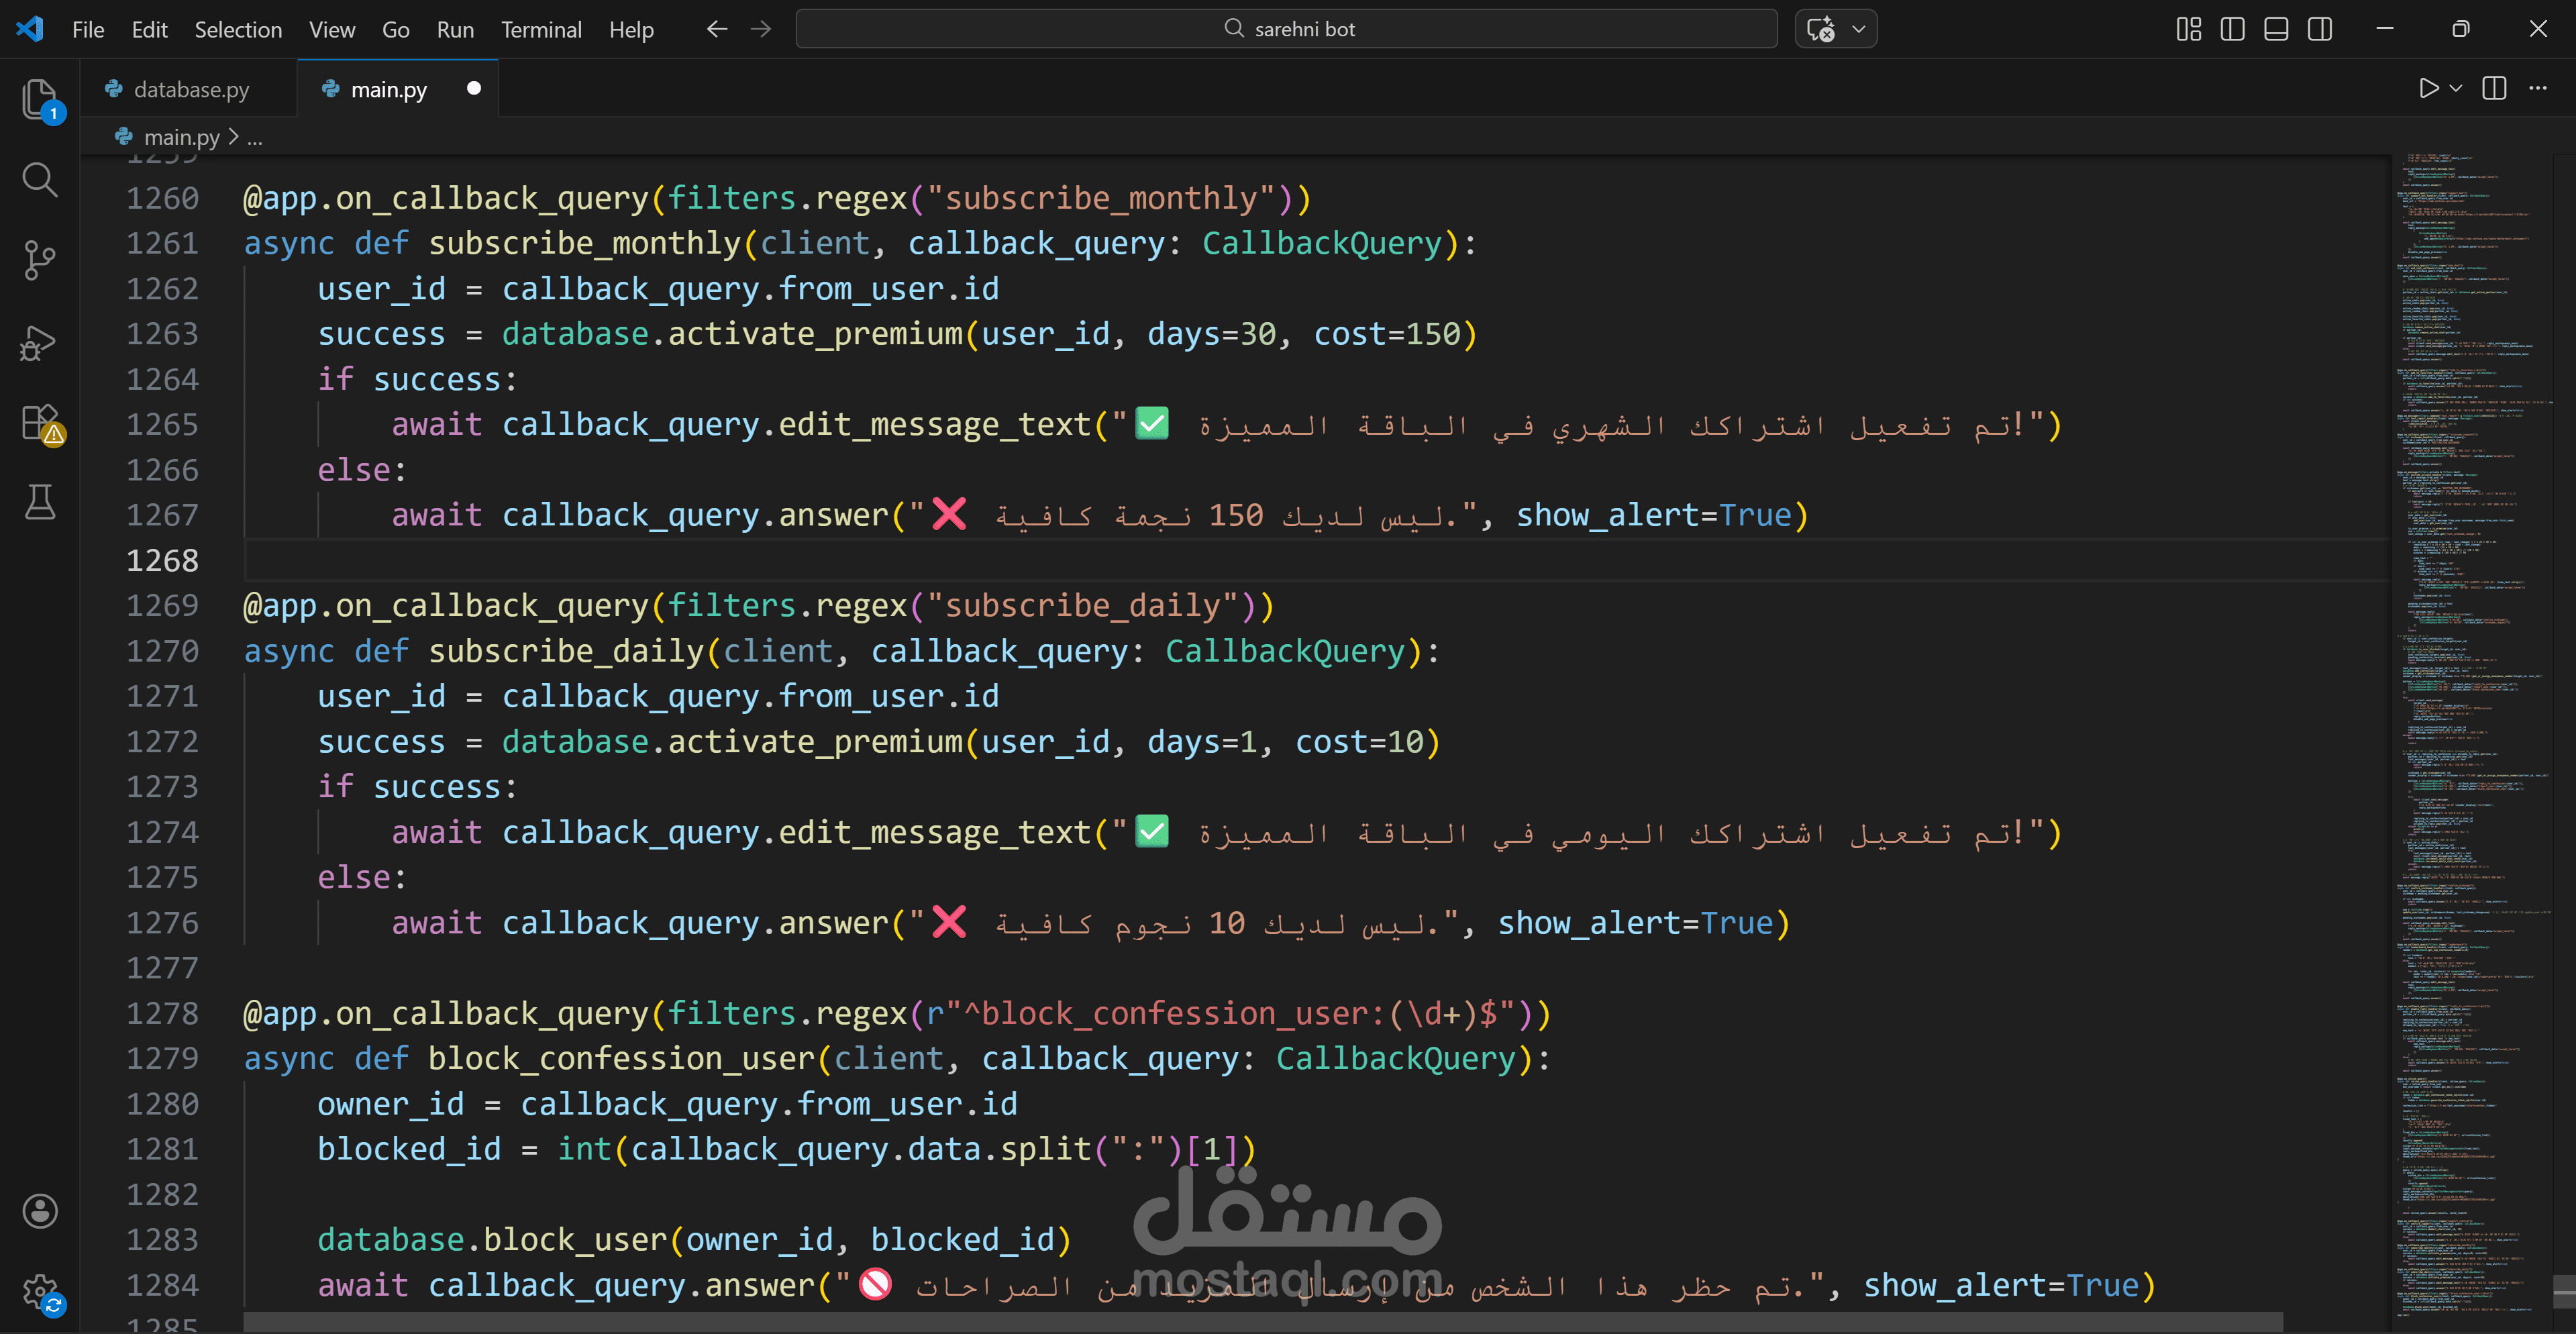Open the Edit menu

pyautogui.click(x=149, y=29)
